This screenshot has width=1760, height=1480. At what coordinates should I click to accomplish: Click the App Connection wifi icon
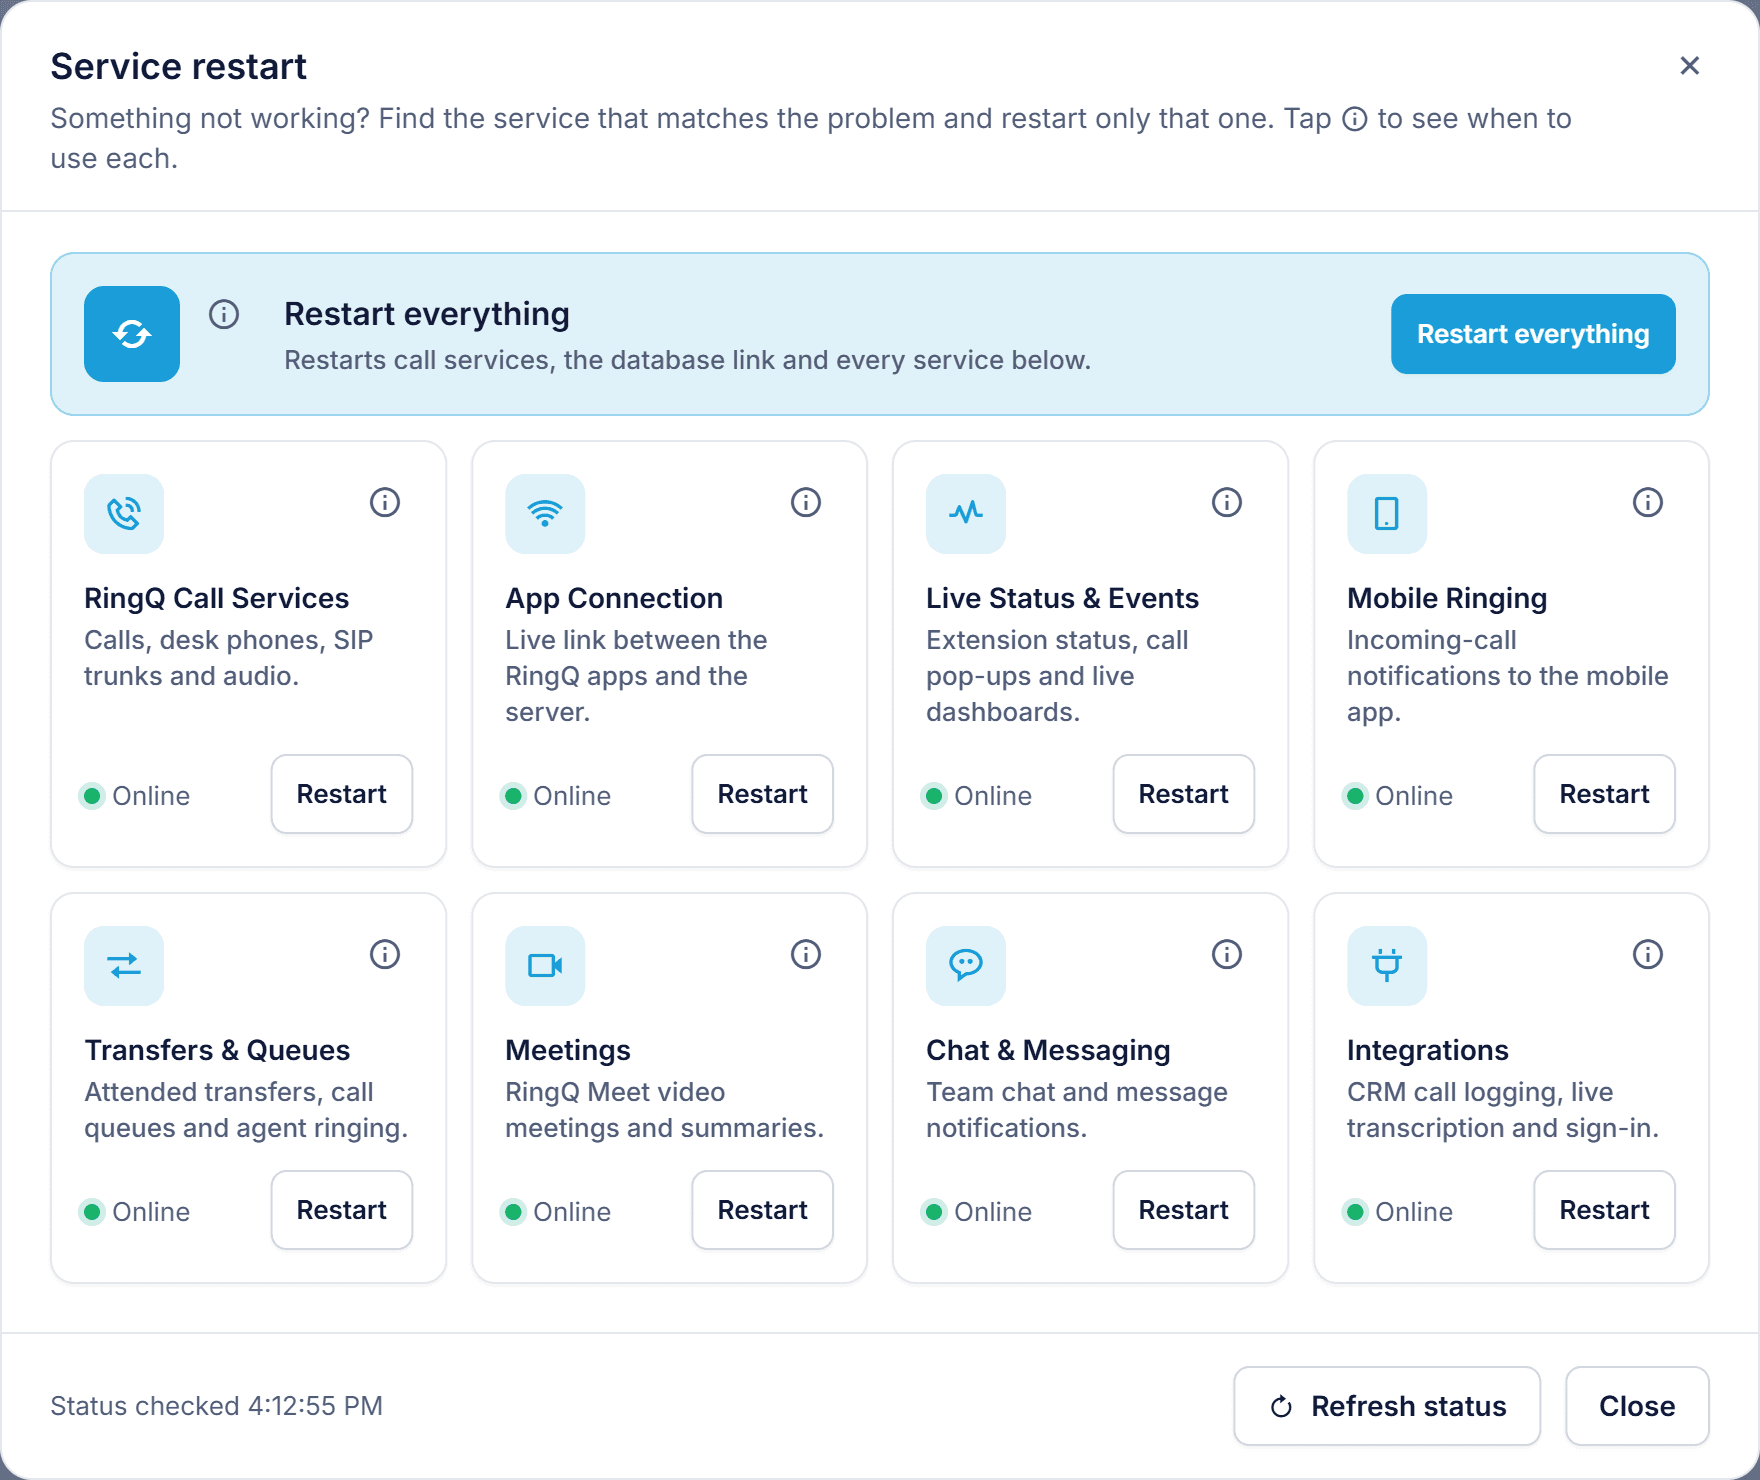point(545,514)
